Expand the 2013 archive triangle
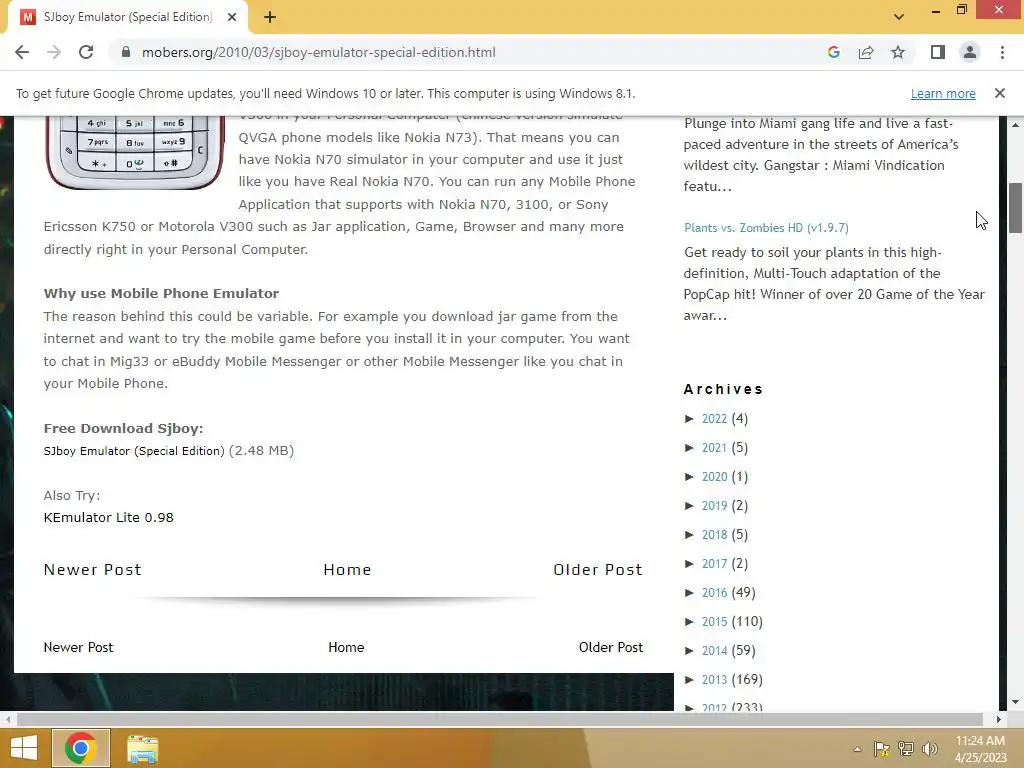 (x=689, y=679)
